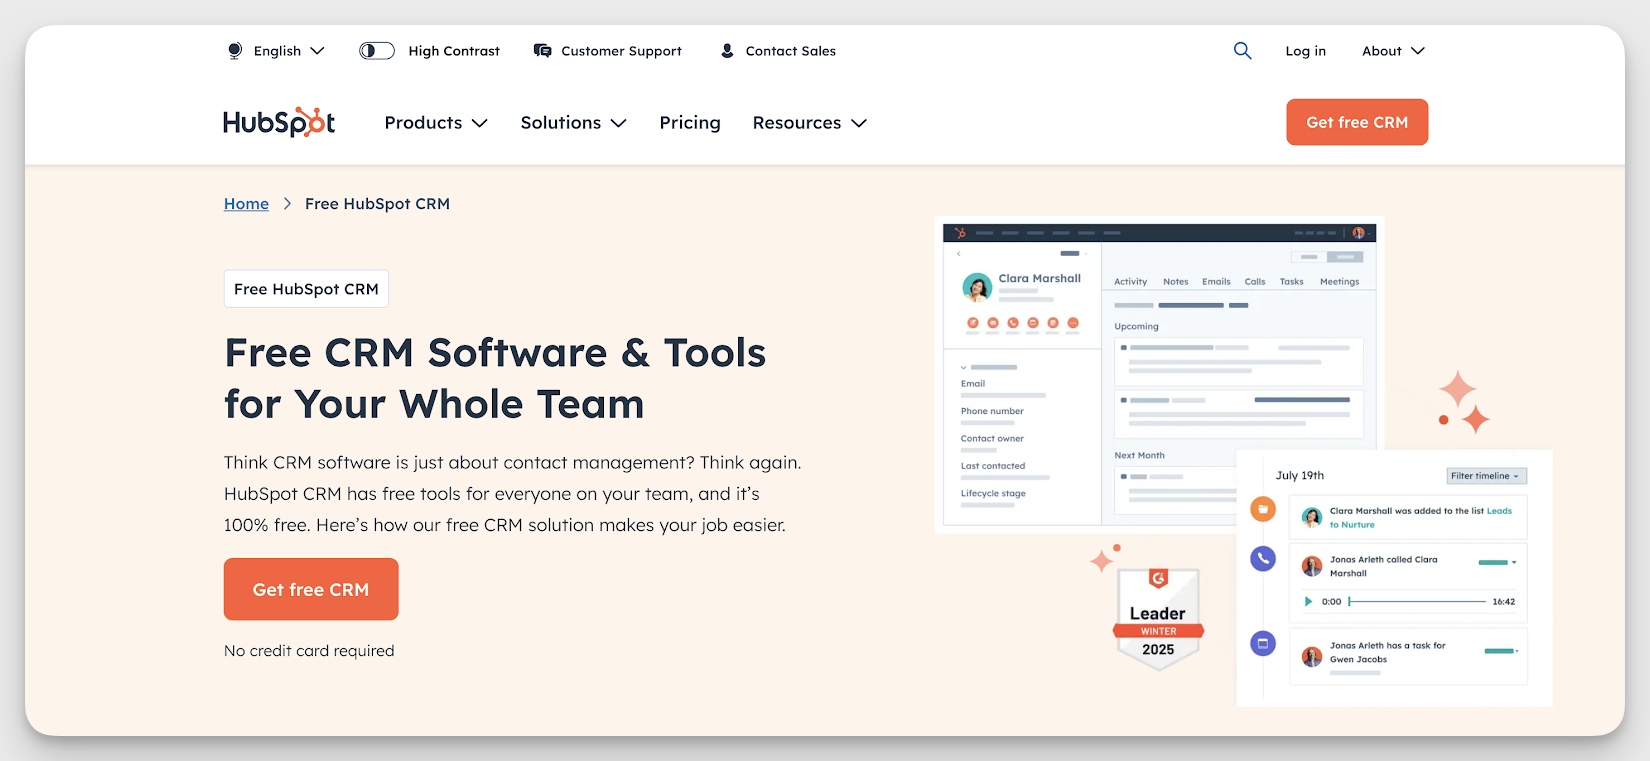The width and height of the screenshot is (1650, 761).
Task: Click the orange folder icon in timeline
Action: coord(1263,509)
